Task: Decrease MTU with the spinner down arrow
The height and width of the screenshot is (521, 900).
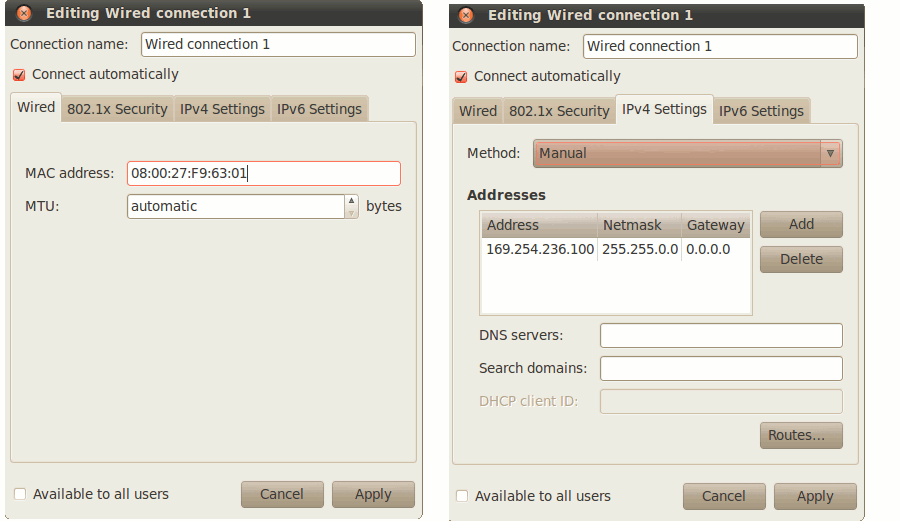Action: pyautogui.click(x=351, y=212)
